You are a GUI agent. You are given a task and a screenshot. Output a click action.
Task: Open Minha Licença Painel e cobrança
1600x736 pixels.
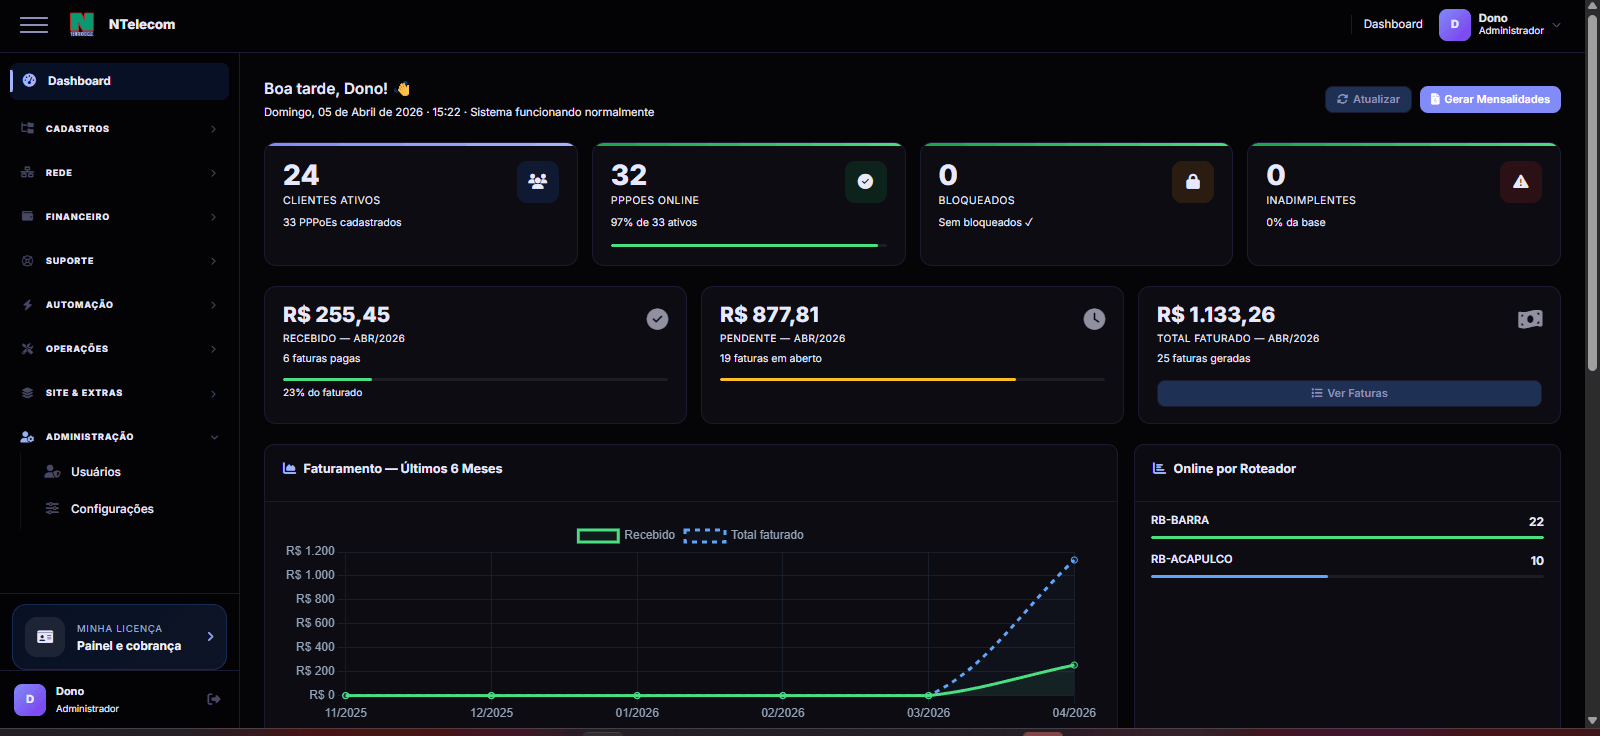click(119, 637)
